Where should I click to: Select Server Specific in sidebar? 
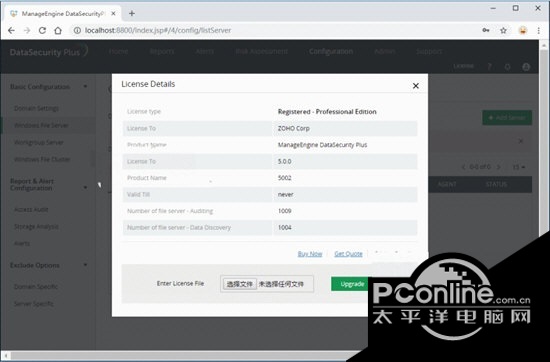tap(34, 303)
